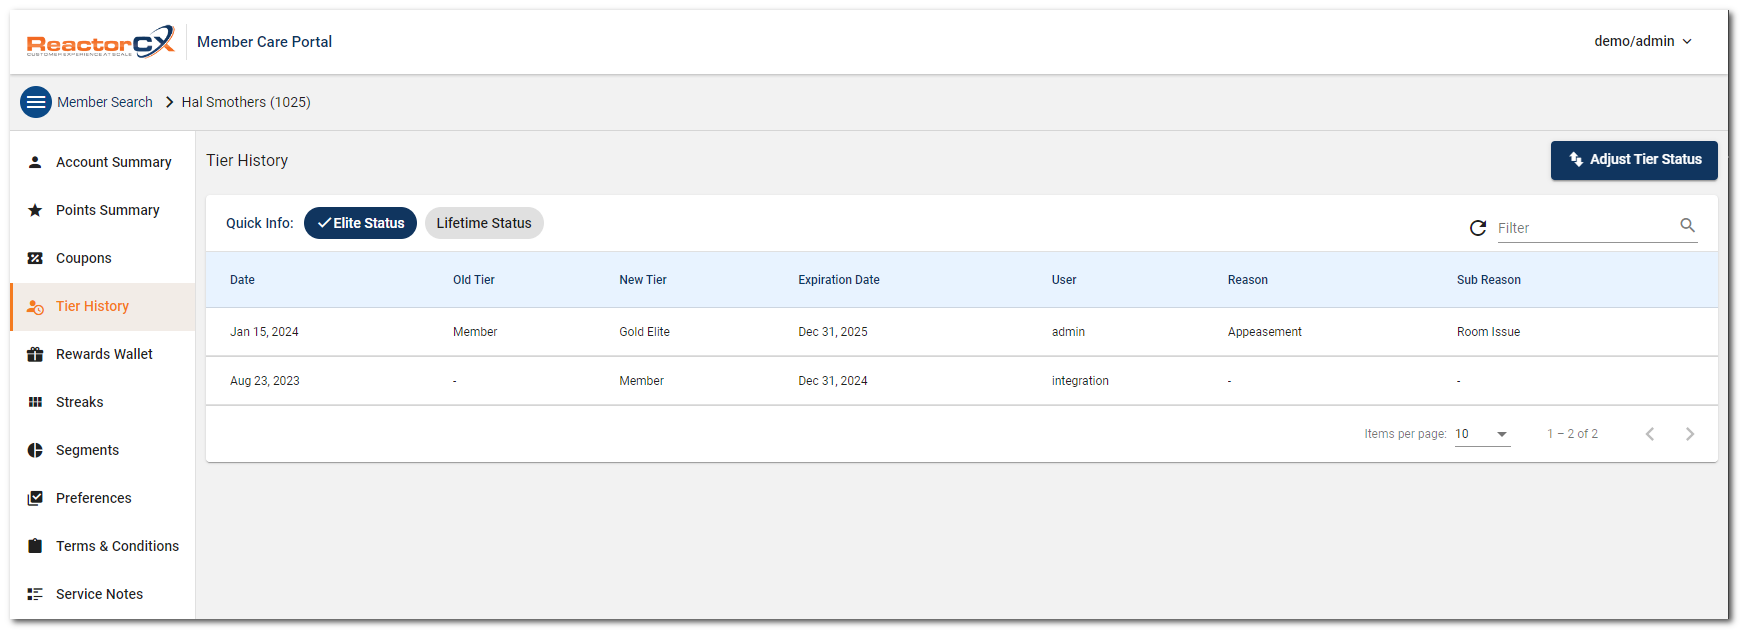Open Rewards Wallet from sidebar
1740x630 pixels.
click(x=104, y=354)
